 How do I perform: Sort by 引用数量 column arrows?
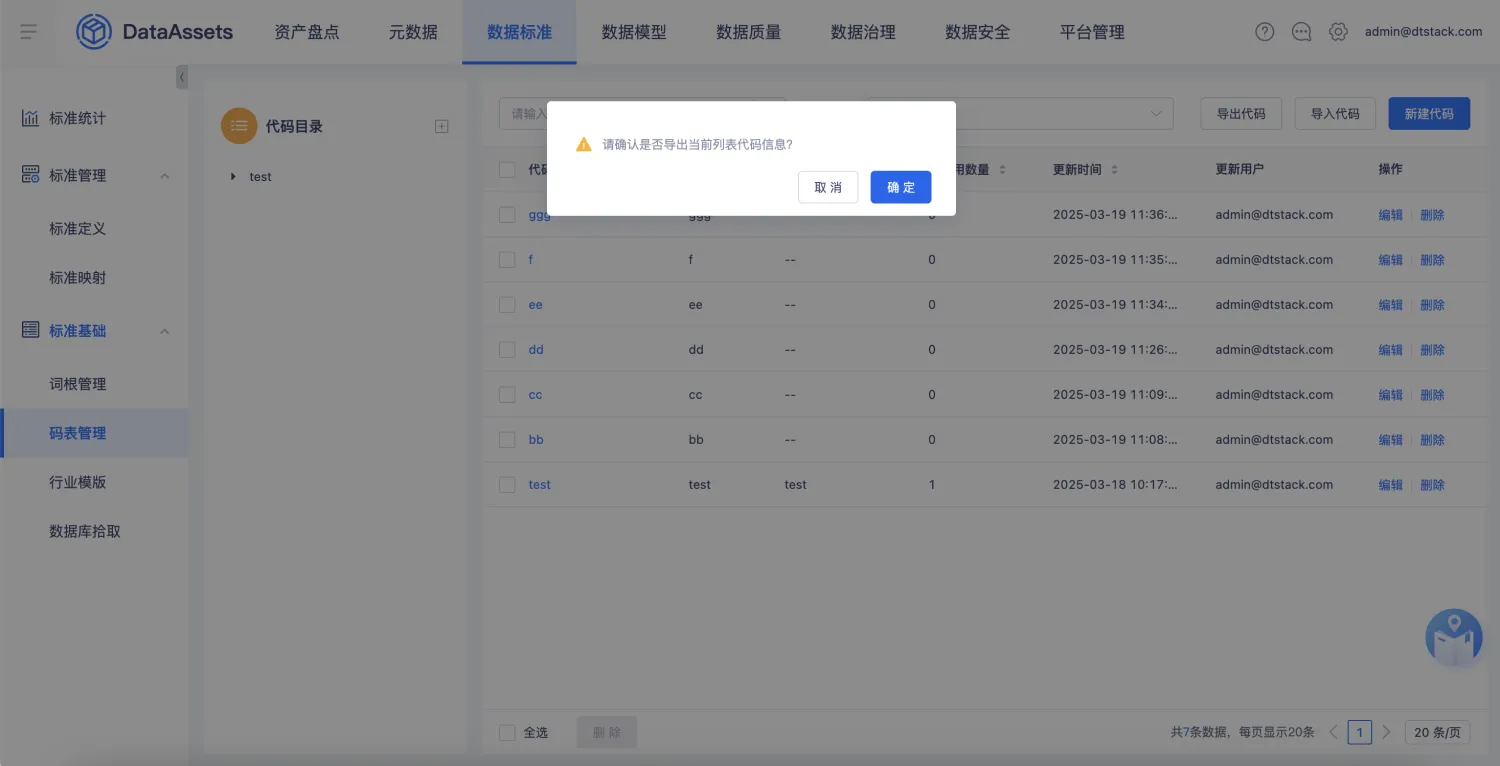point(1002,170)
